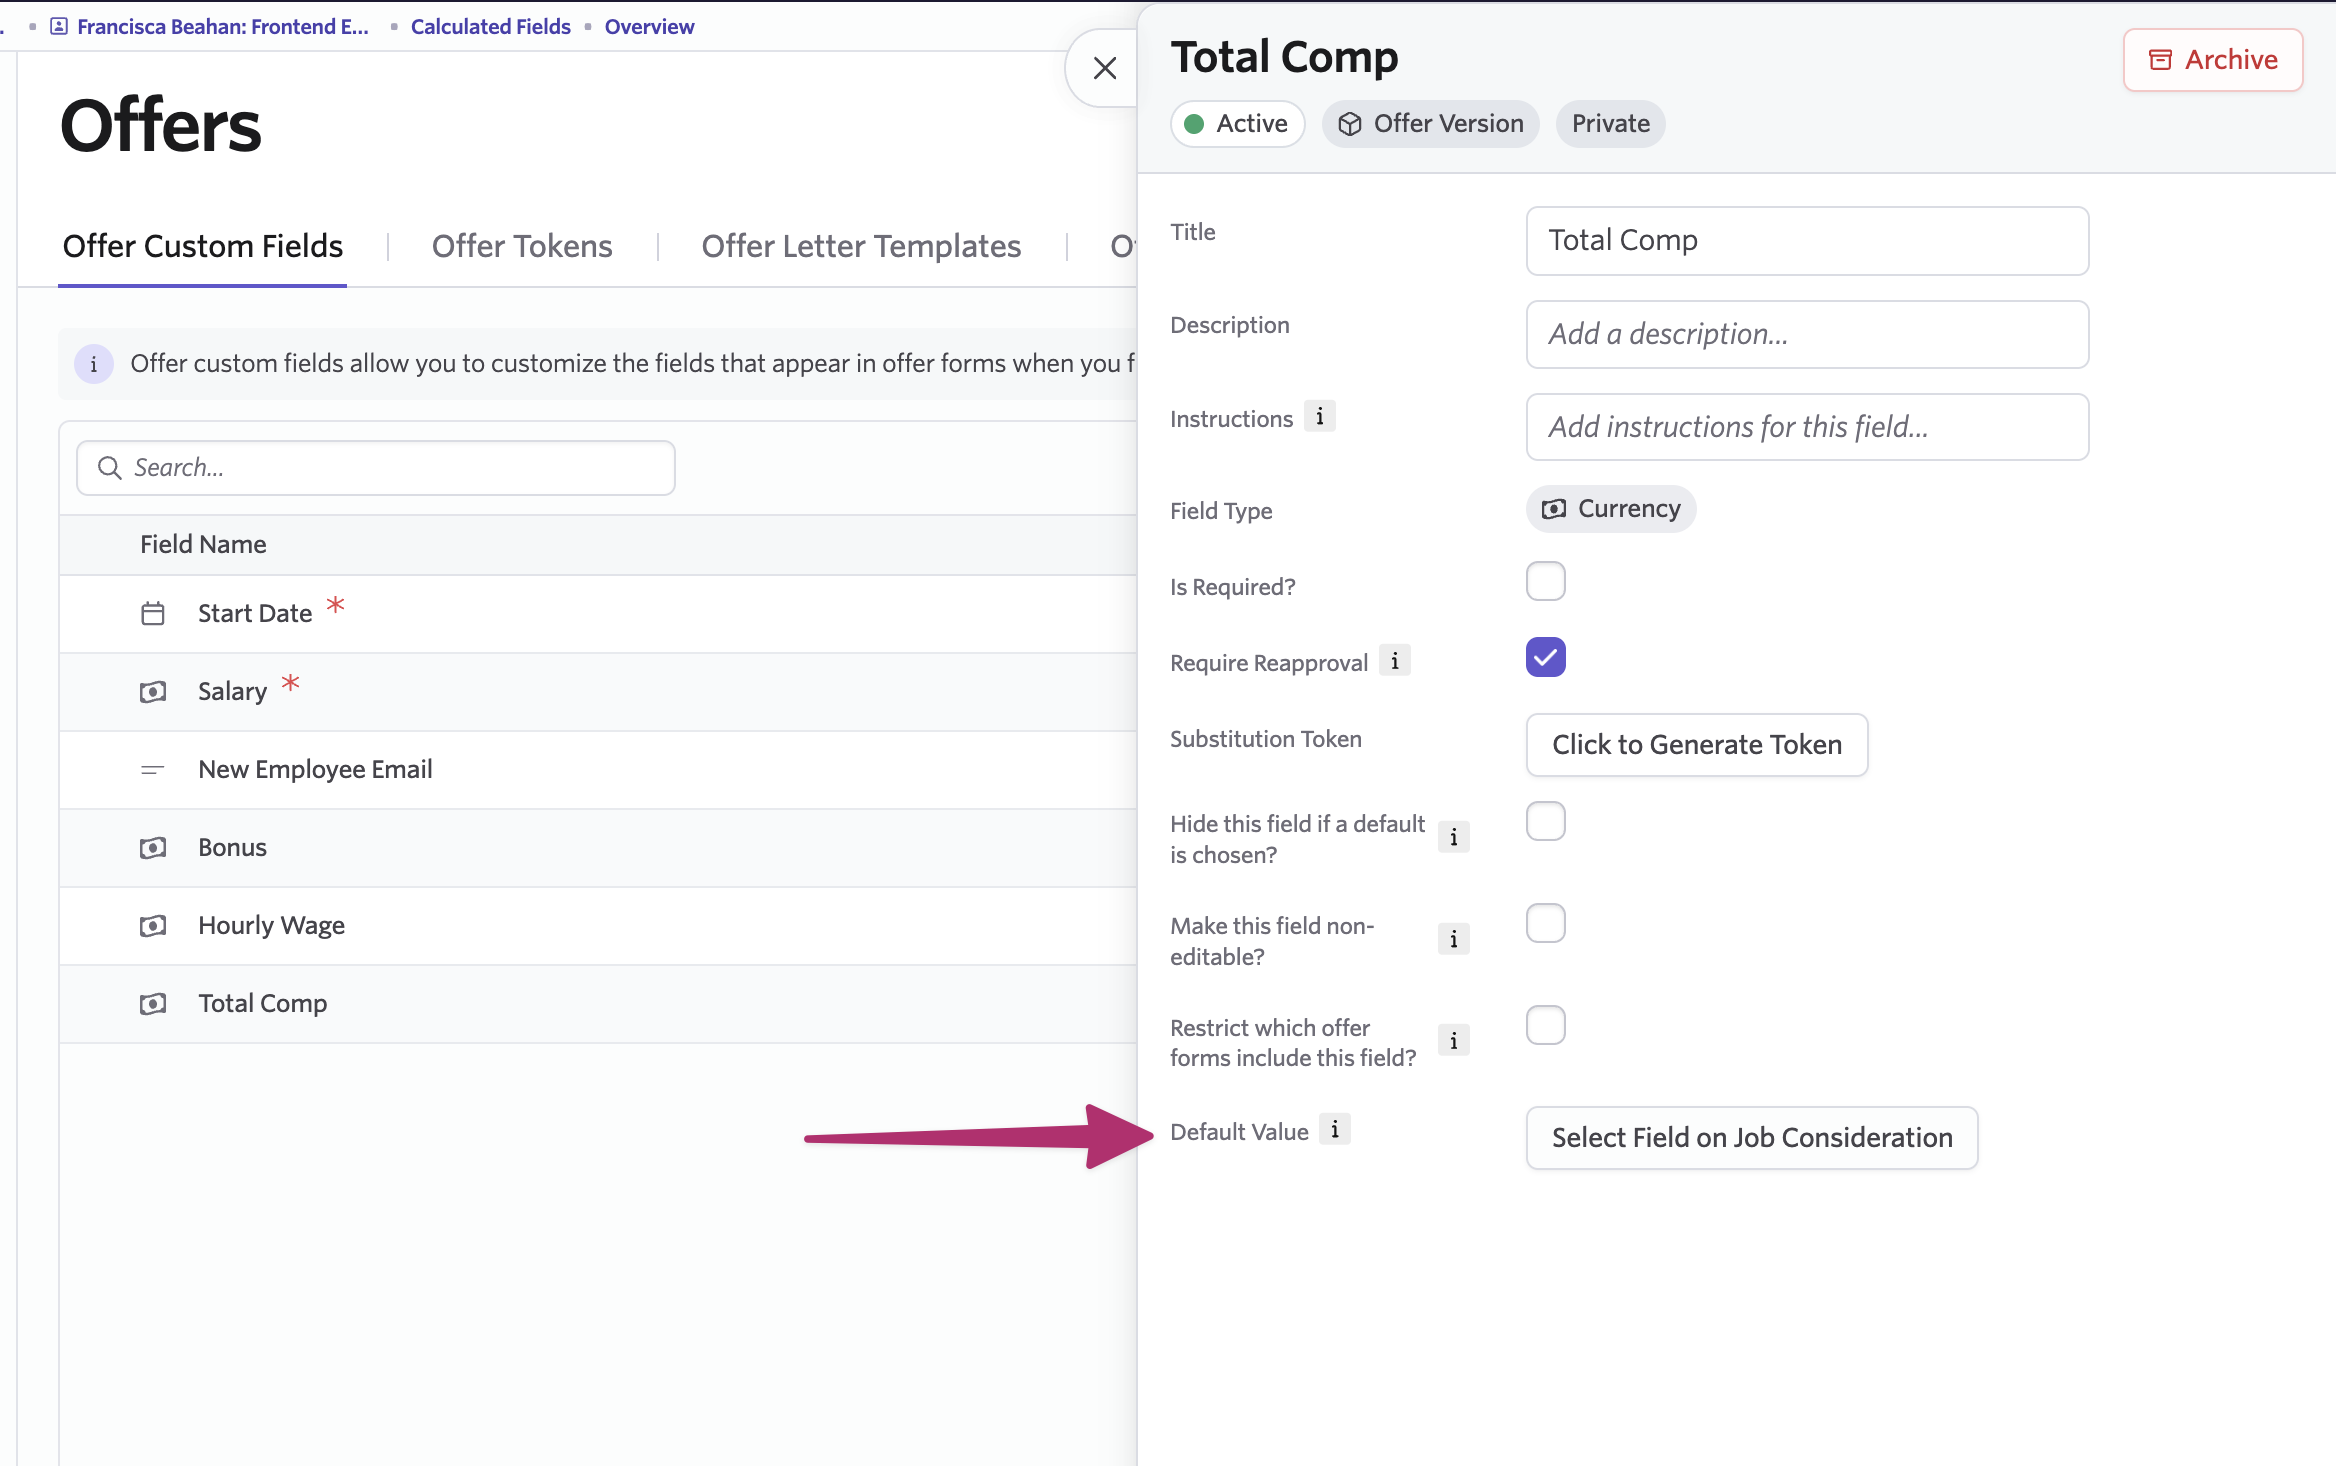This screenshot has height=1466, width=2336.
Task: Click info icon for Hide this field
Action: click(x=1454, y=838)
